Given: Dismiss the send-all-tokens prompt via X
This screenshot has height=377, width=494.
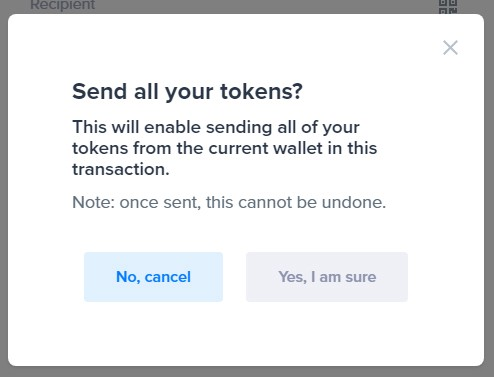Looking at the screenshot, I should [x=450, y=48].
